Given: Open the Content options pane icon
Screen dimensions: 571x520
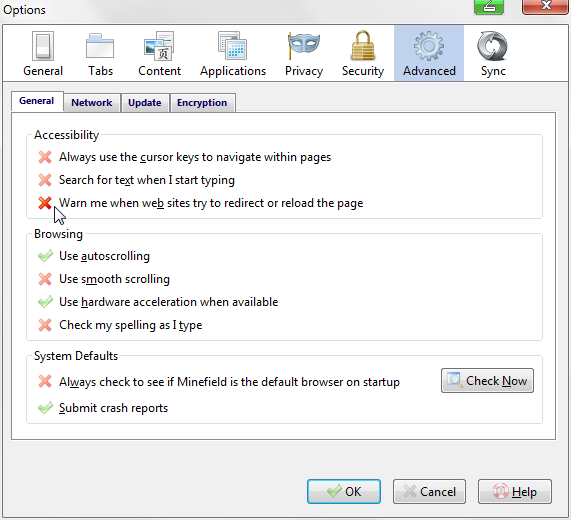Looking at the screenshot, I should point(159,54).
